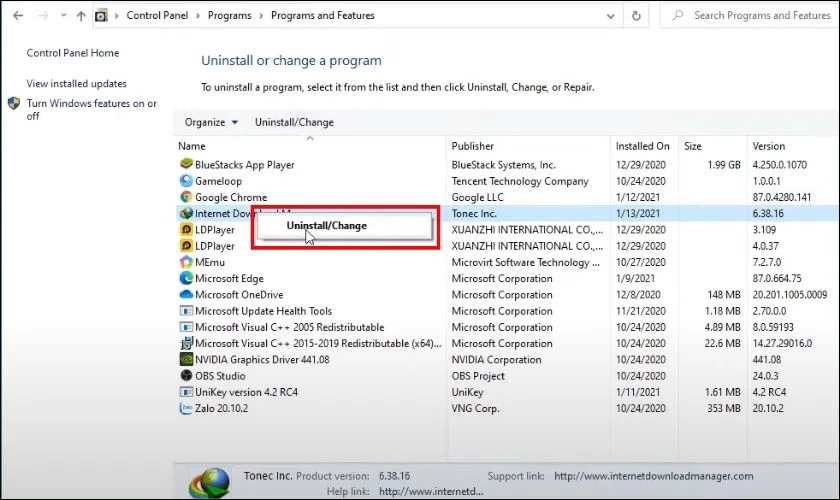Open the internetdownloadmanager.com support link
The image size is (840, 500).
pos(654,476)
